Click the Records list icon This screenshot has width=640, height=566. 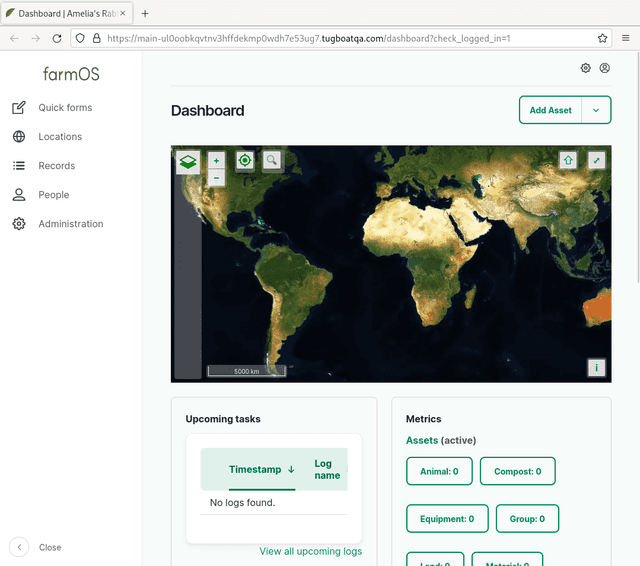click(19, 166)
